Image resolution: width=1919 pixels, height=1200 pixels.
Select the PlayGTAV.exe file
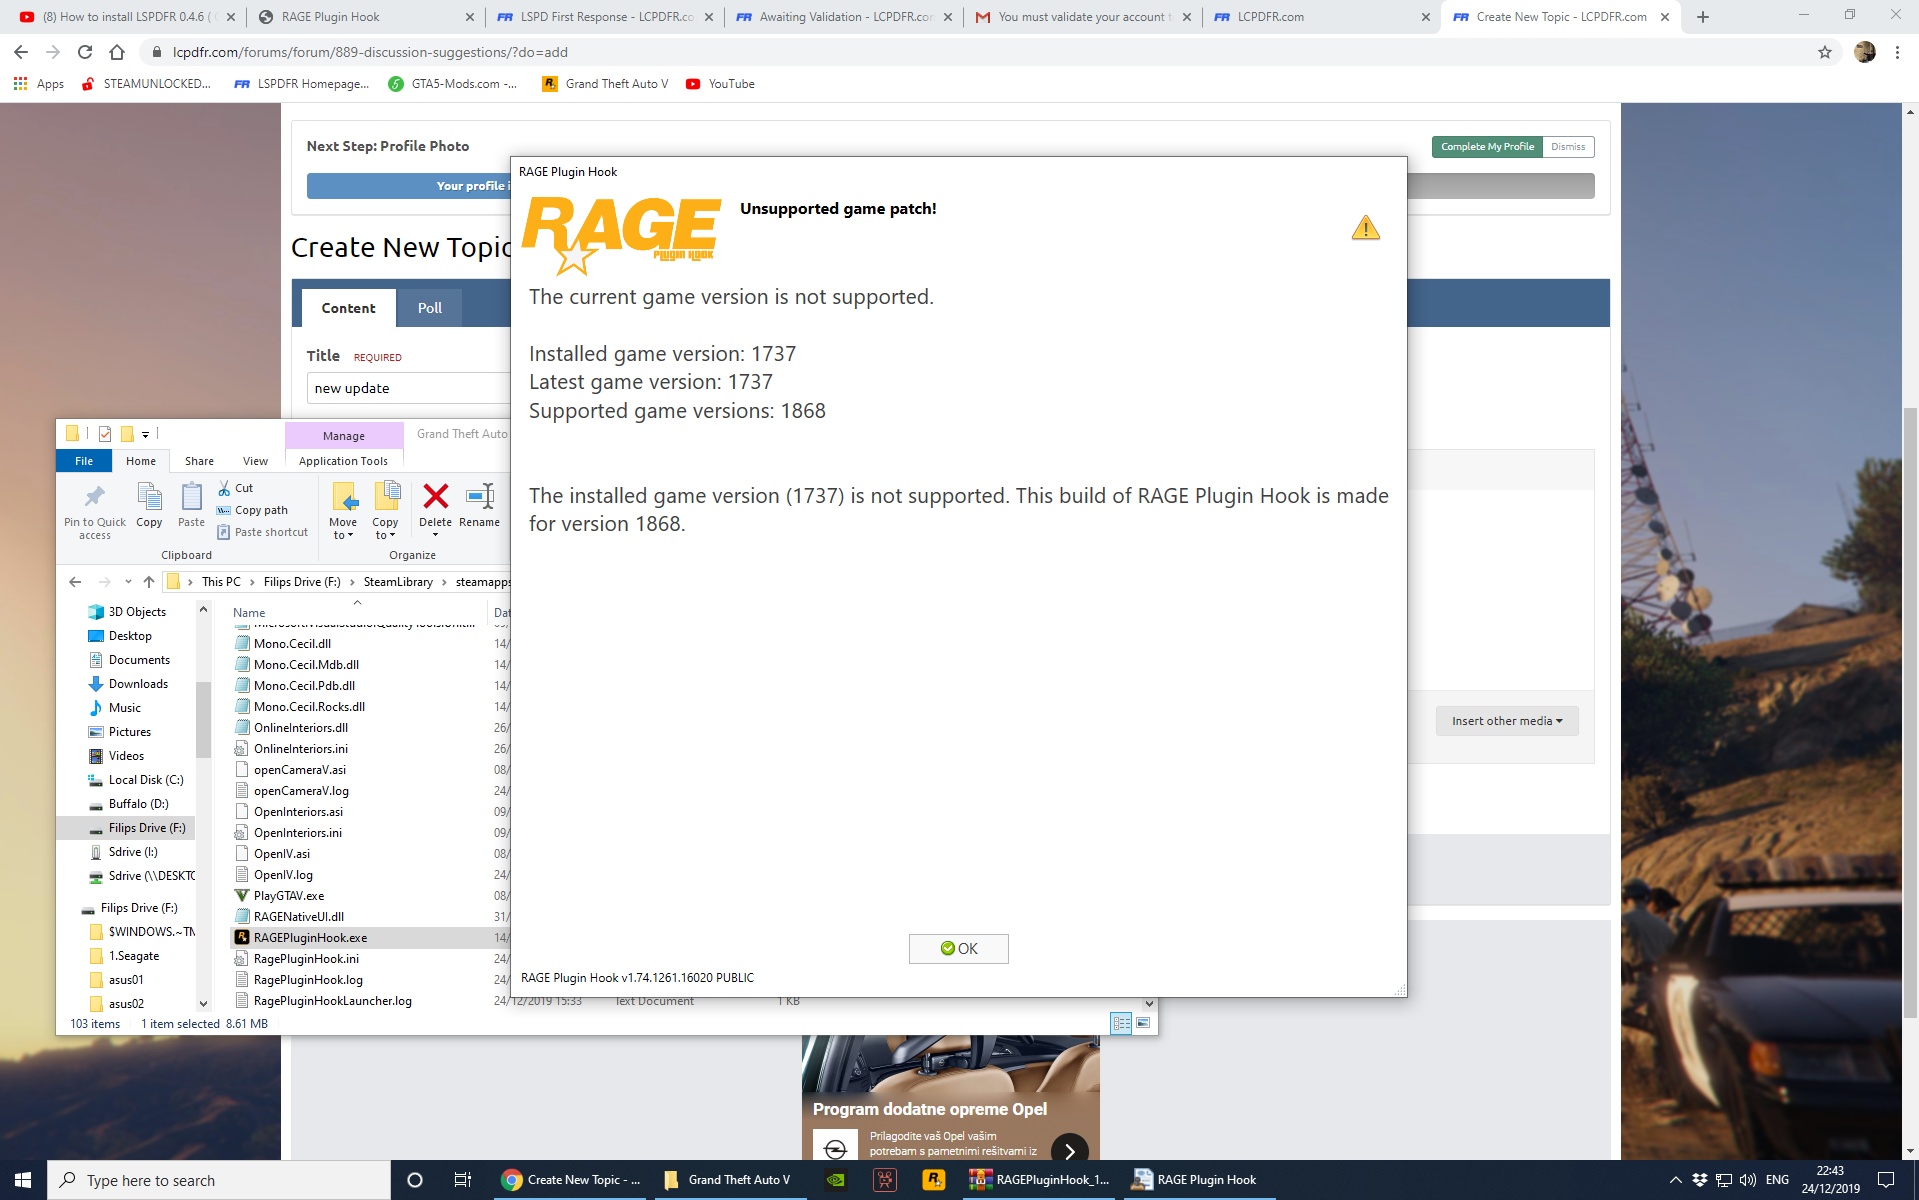point(288,896)
